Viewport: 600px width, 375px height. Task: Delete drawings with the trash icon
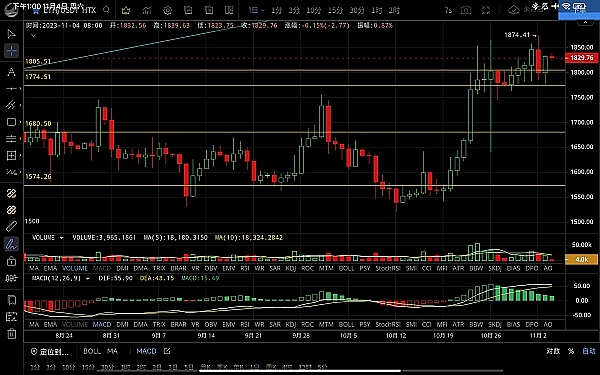coord(11,334)
